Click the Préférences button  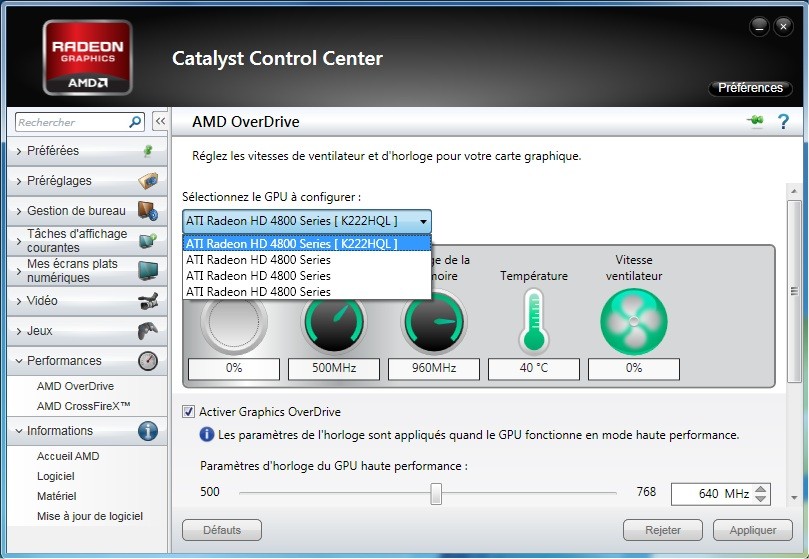pyautogui.click(x=750, y=88)
